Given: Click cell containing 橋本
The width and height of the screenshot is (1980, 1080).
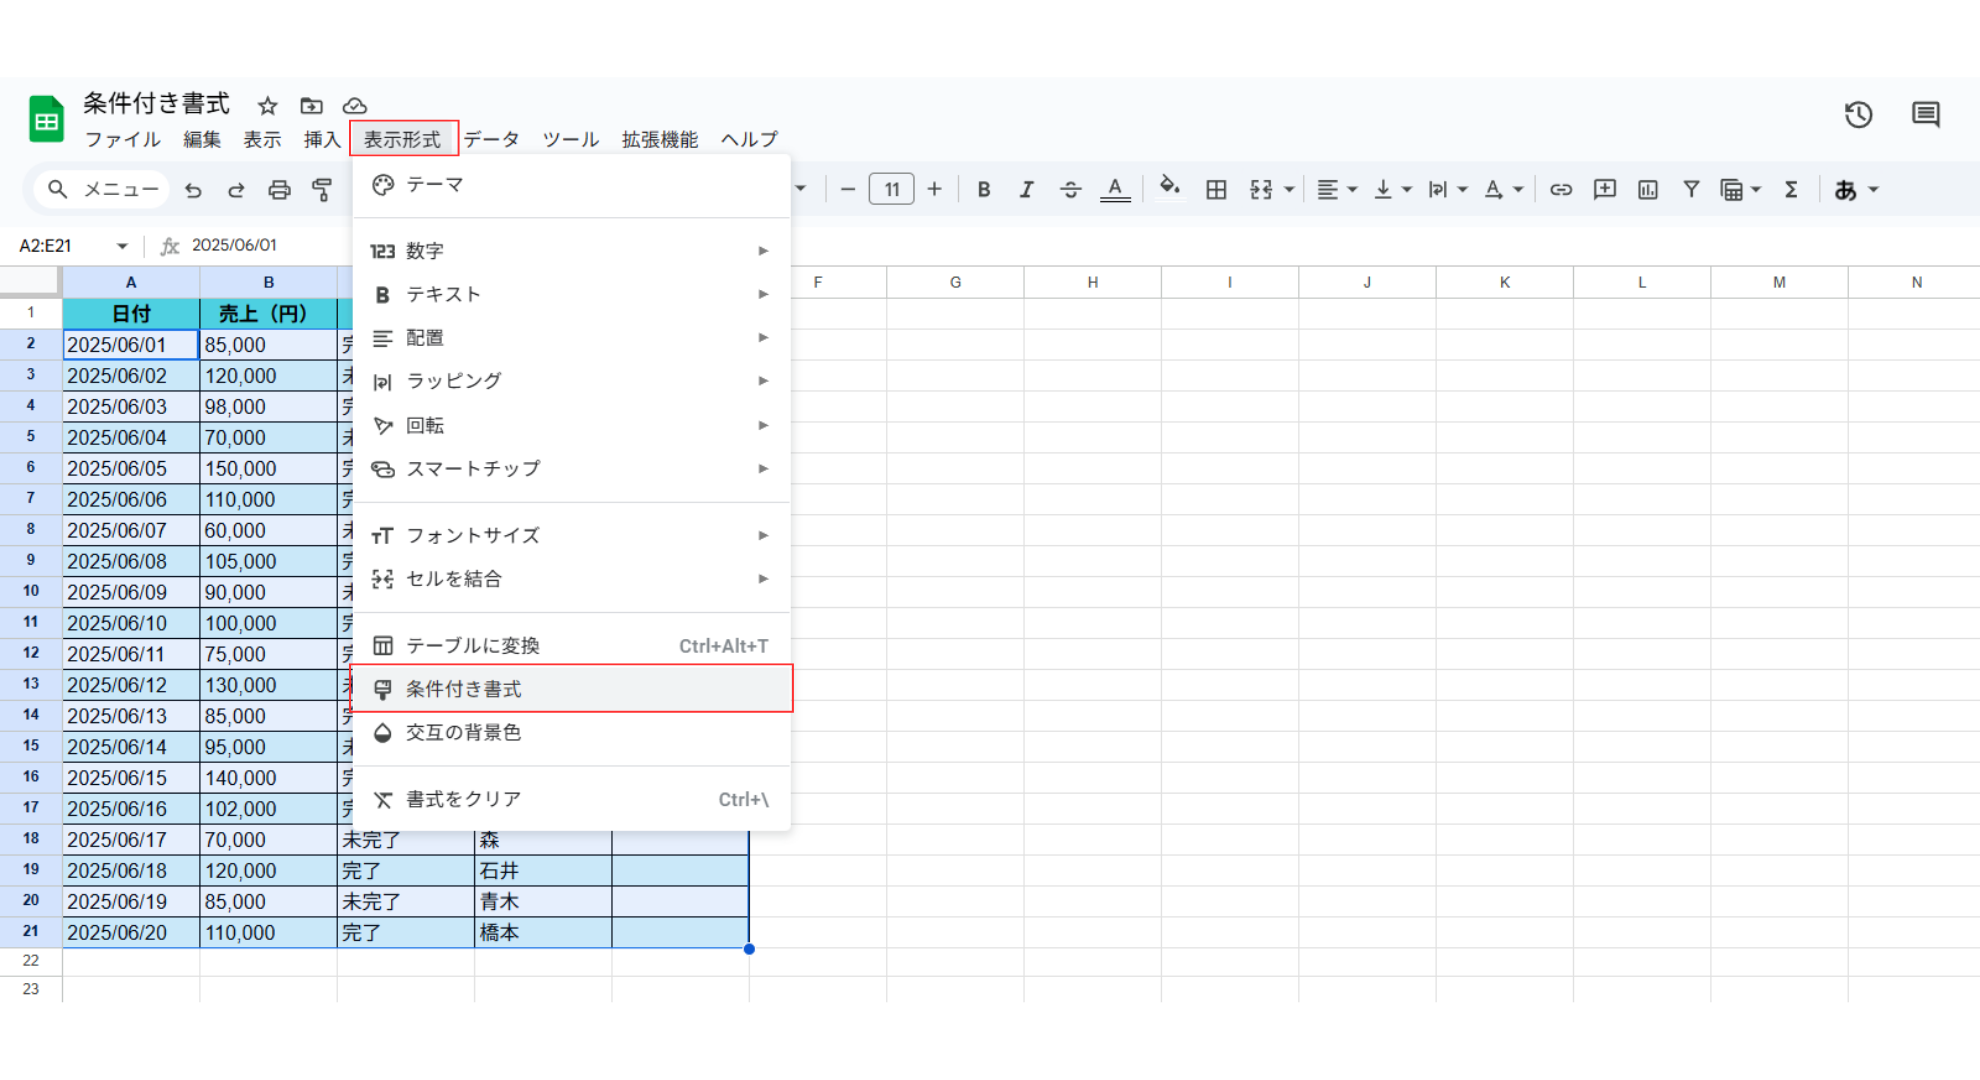Looking at the screenshot, I should [x=543, y=932].
